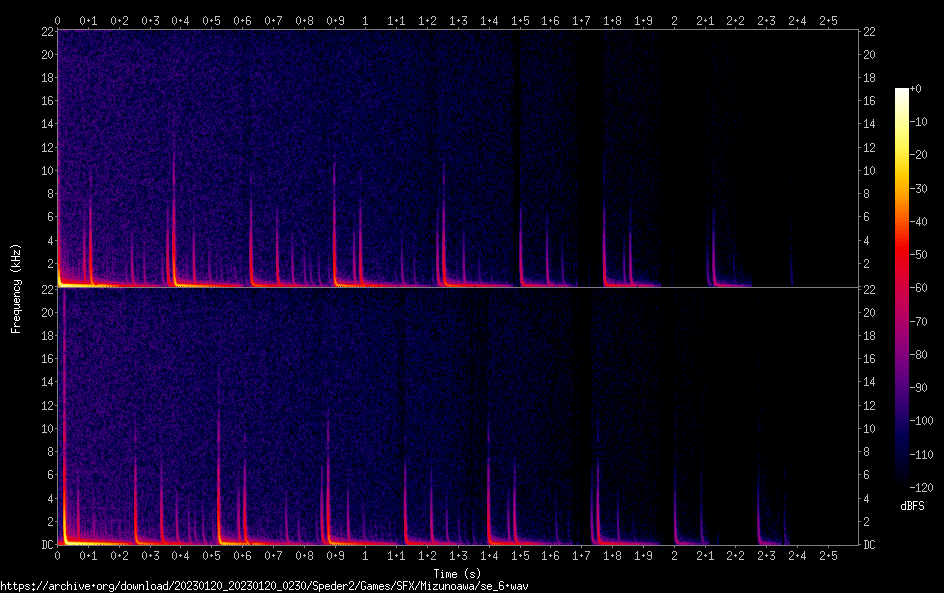Select the 2.5 tick on the top time axis
Screen dimensions: 944x593
click(x=828, y=21)
